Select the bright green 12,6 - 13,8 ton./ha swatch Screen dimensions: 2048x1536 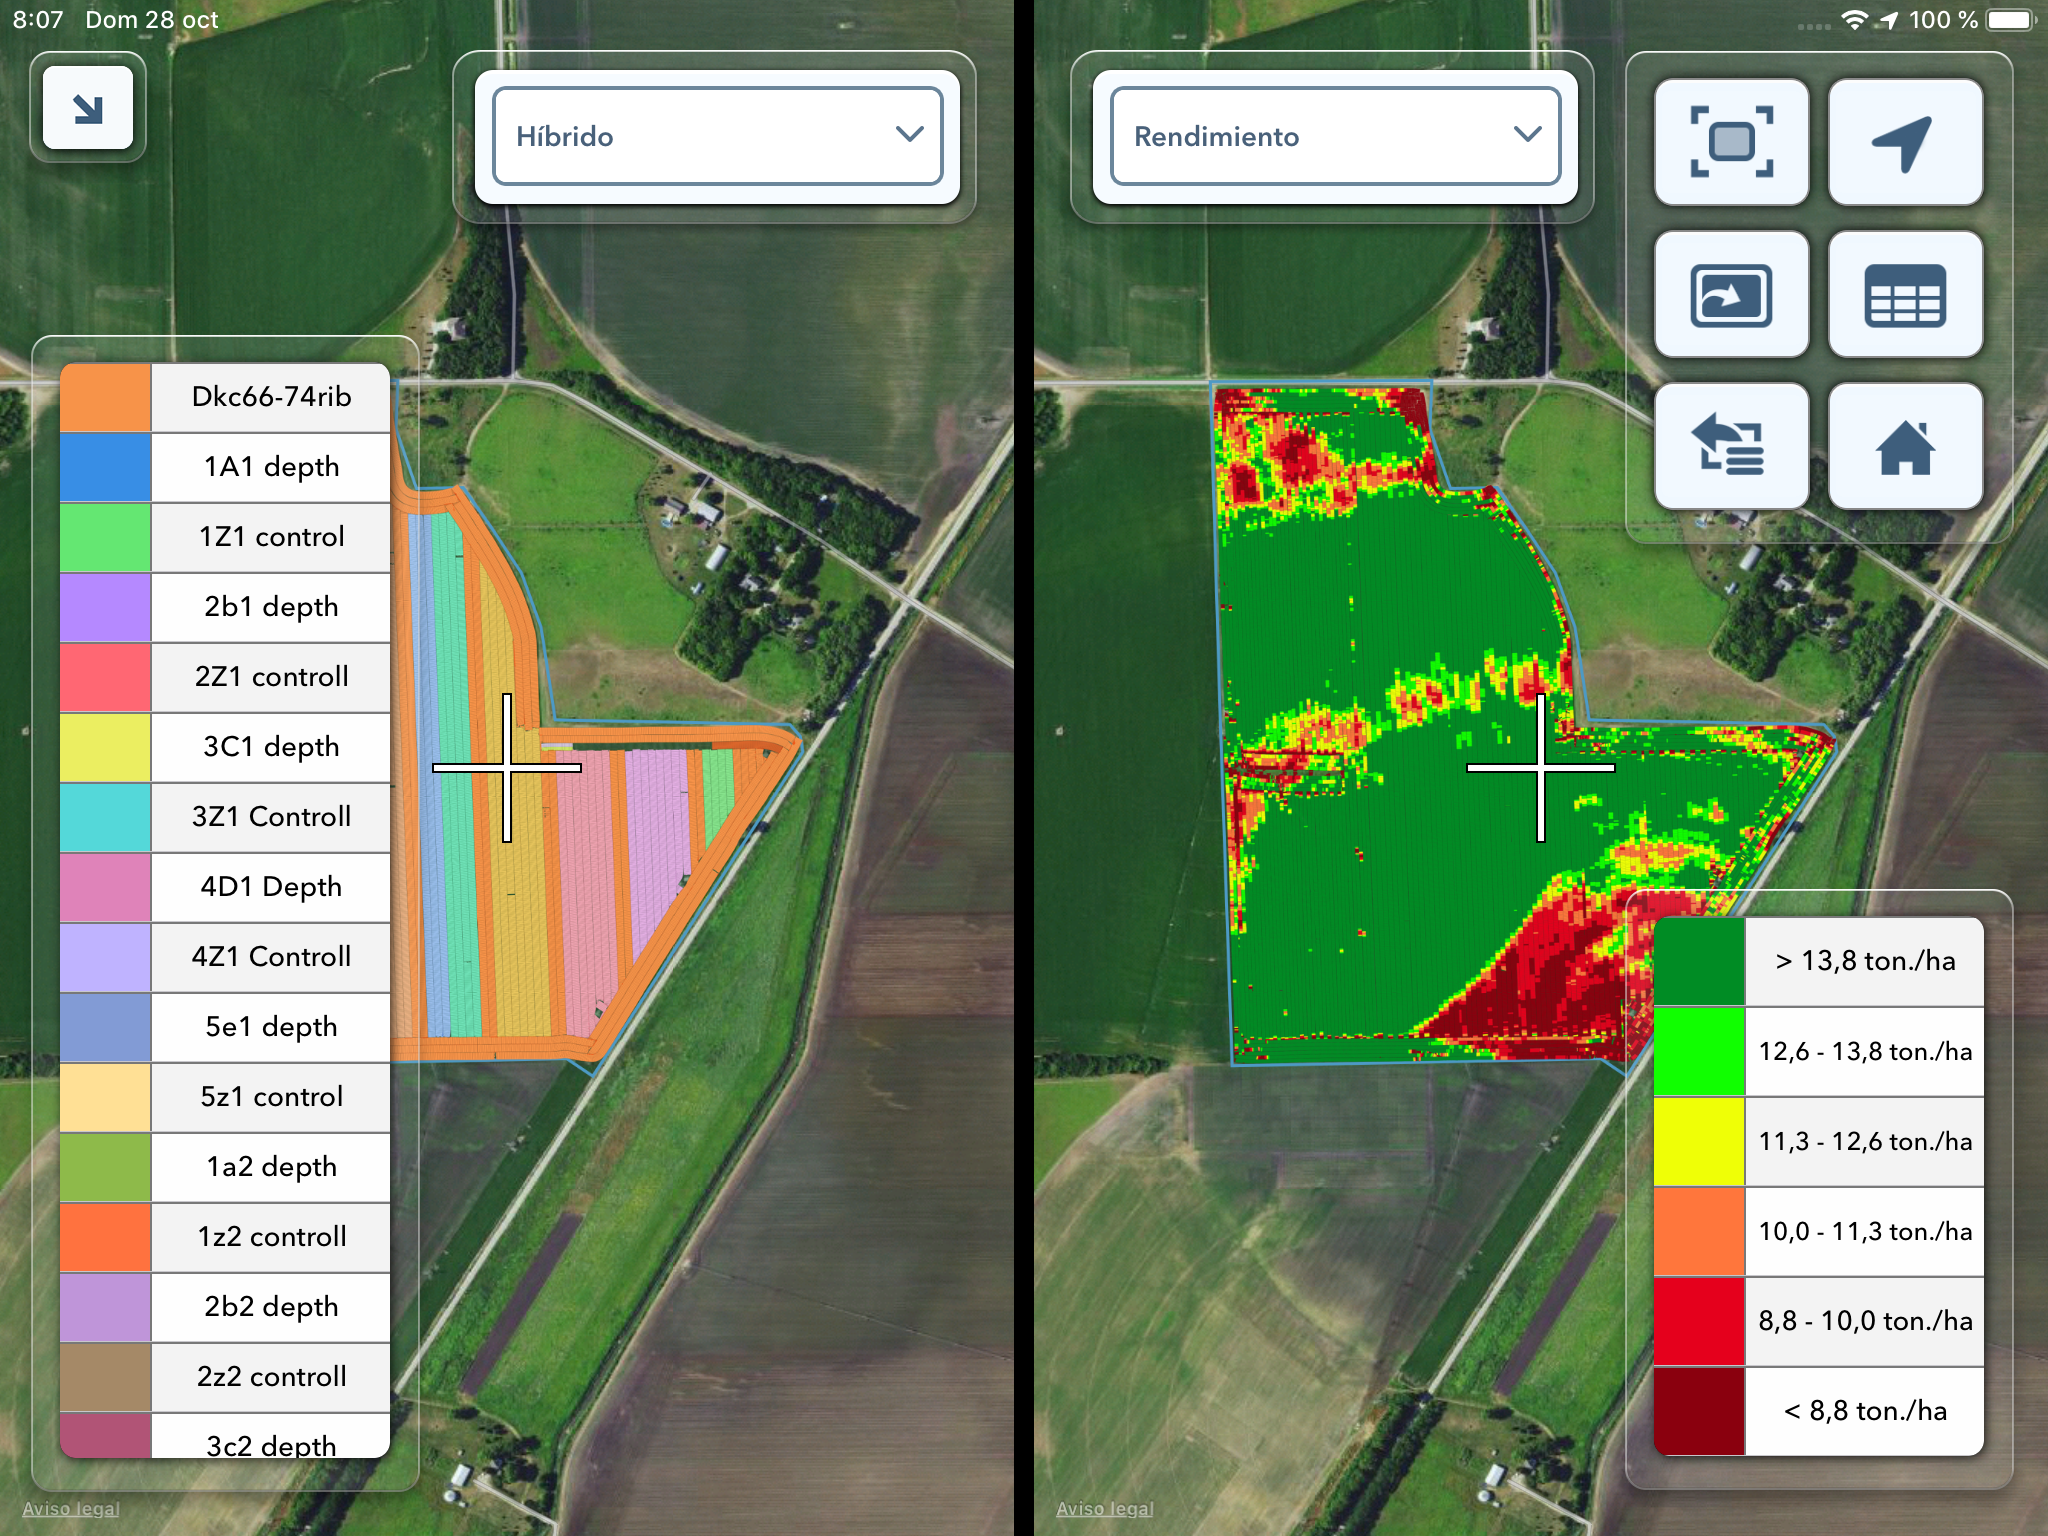pyautogui.click(x=1699, y=1052)
